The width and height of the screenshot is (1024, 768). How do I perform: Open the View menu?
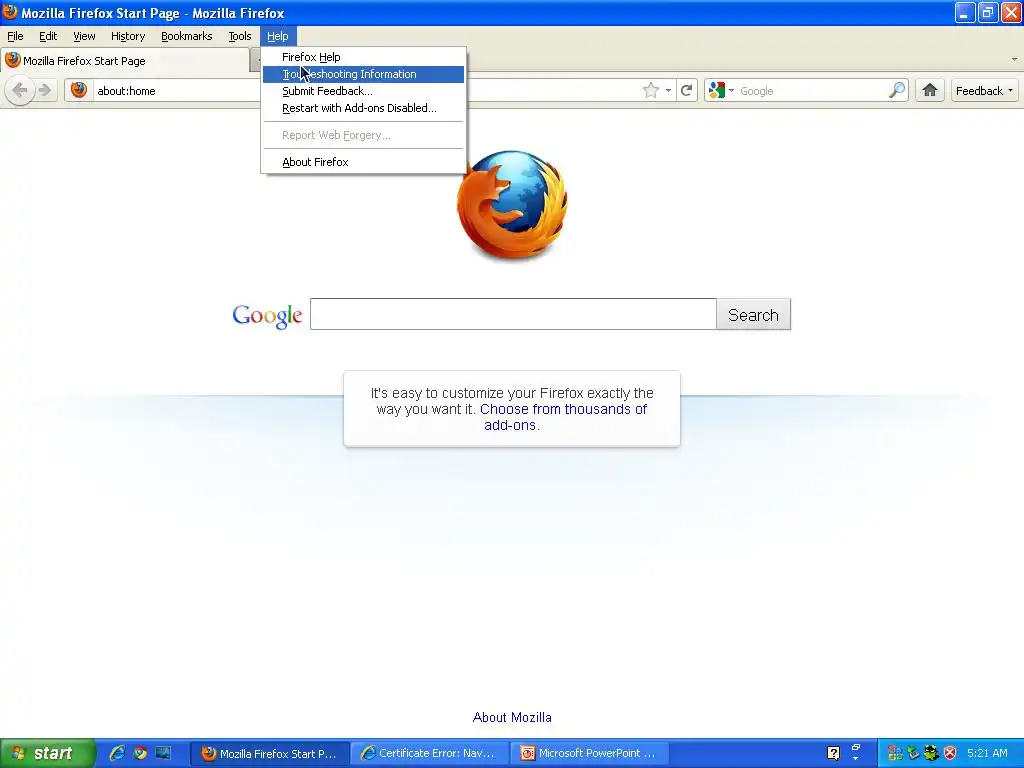click(x=84, y=36)
